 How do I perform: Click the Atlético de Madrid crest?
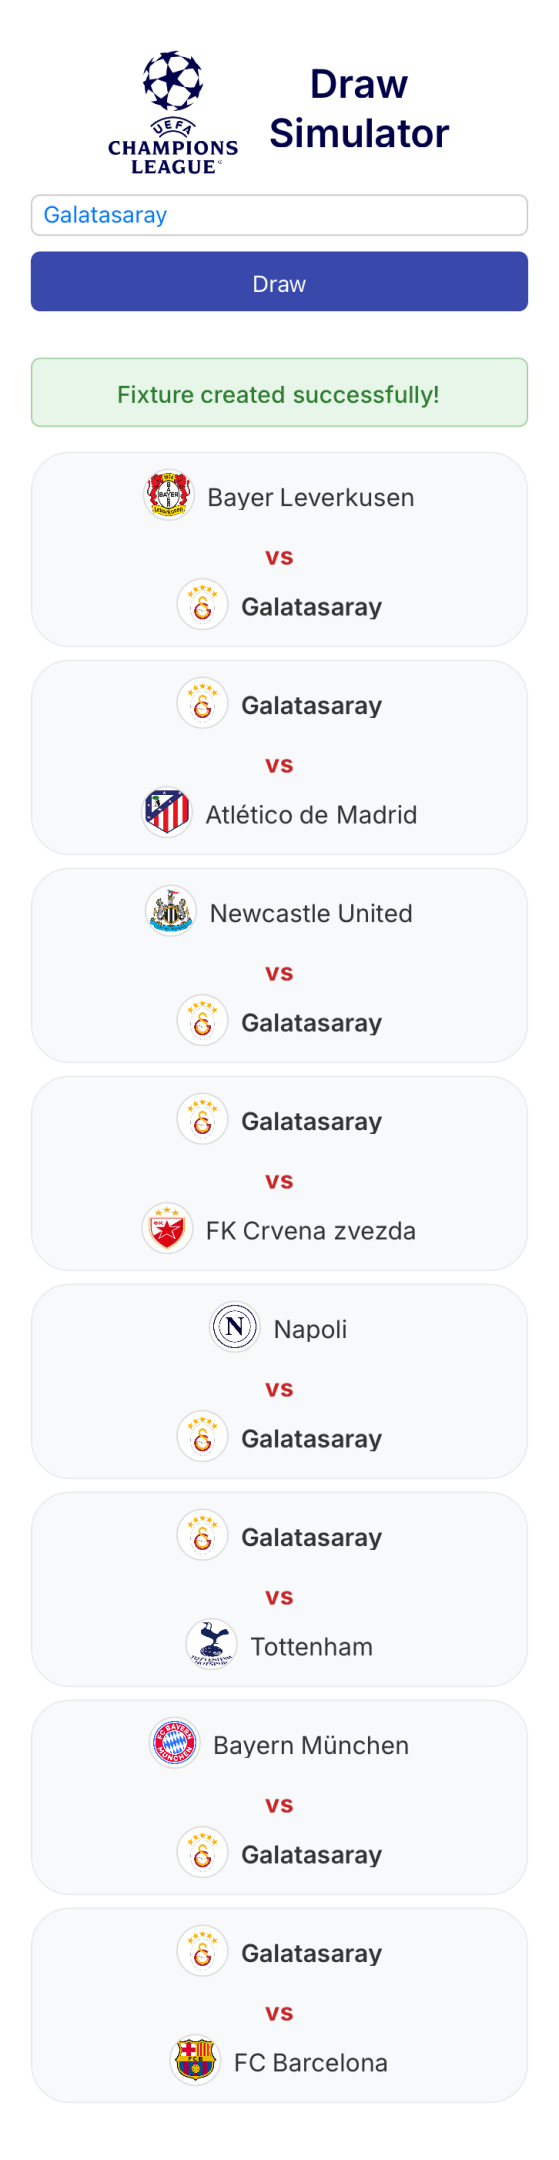coord(167,812)
